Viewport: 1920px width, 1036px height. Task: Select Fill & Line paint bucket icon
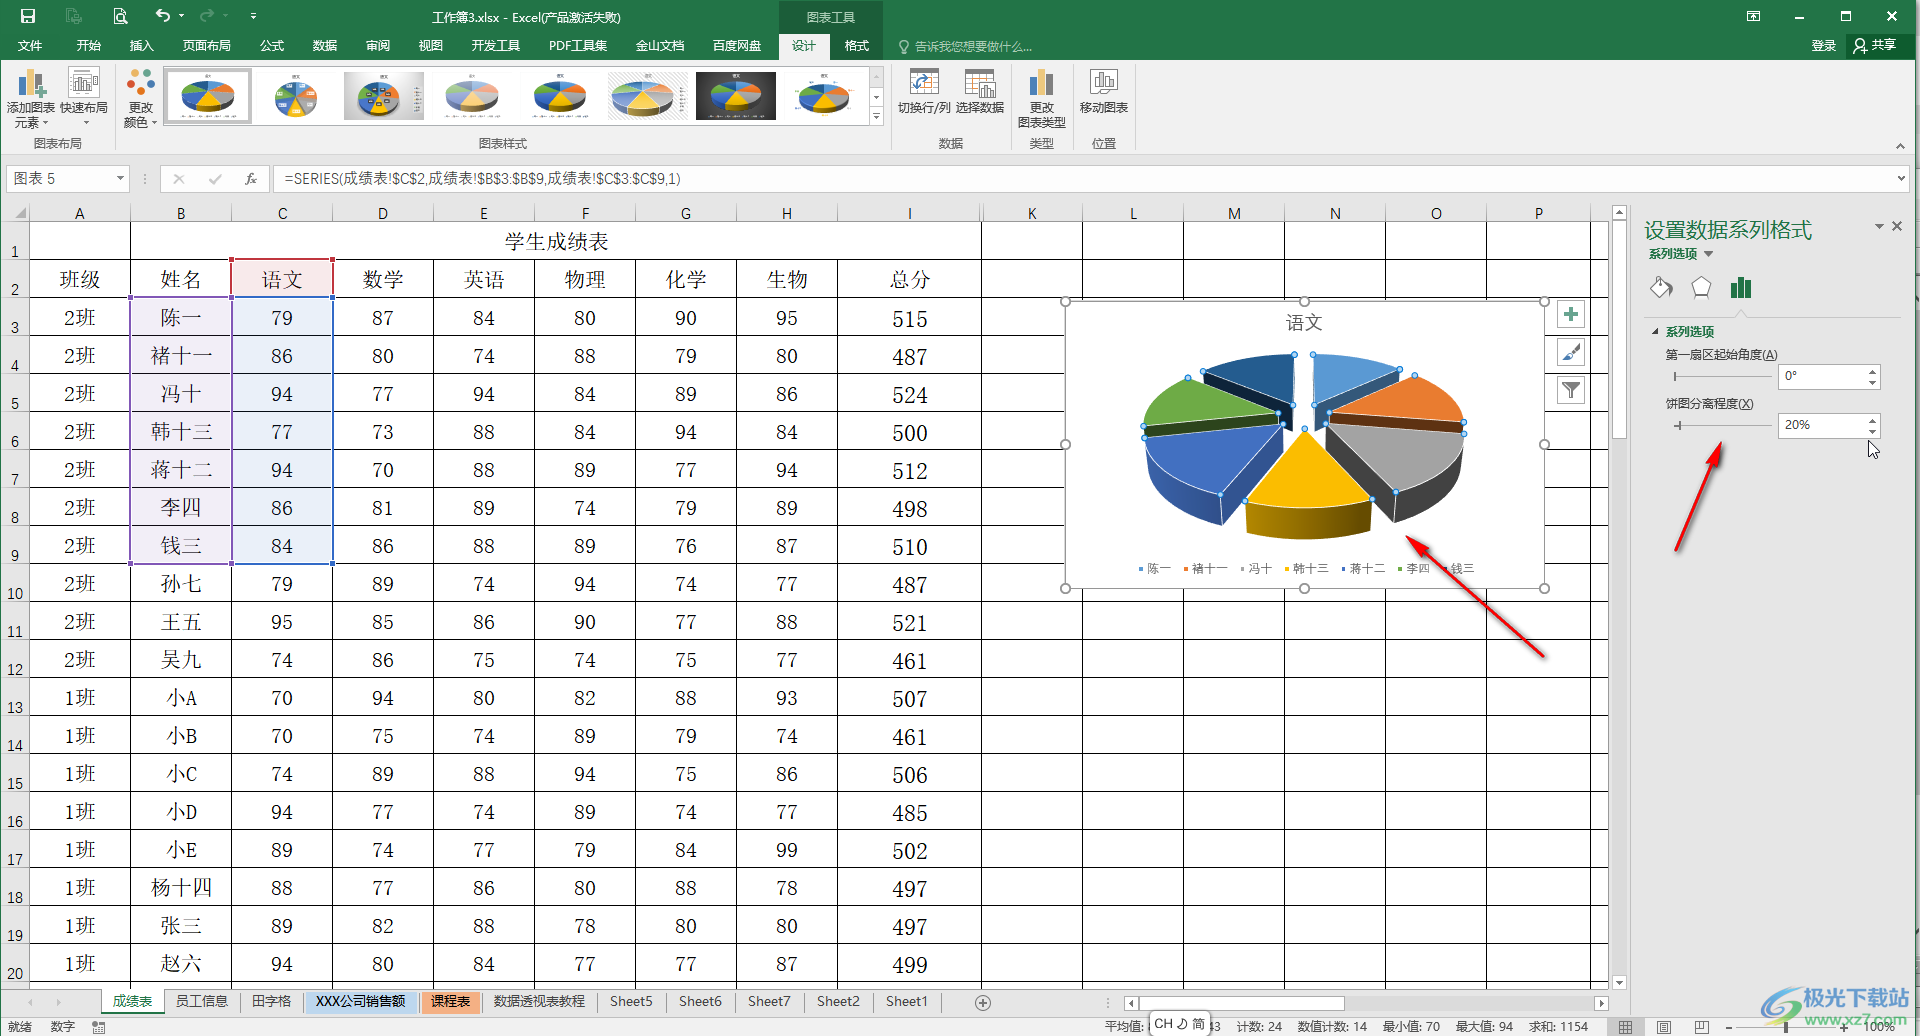click(1661, 288)
